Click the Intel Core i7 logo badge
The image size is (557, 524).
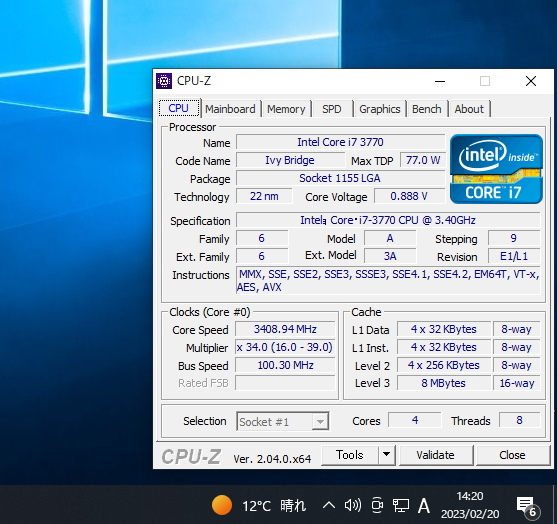point(496,169)
